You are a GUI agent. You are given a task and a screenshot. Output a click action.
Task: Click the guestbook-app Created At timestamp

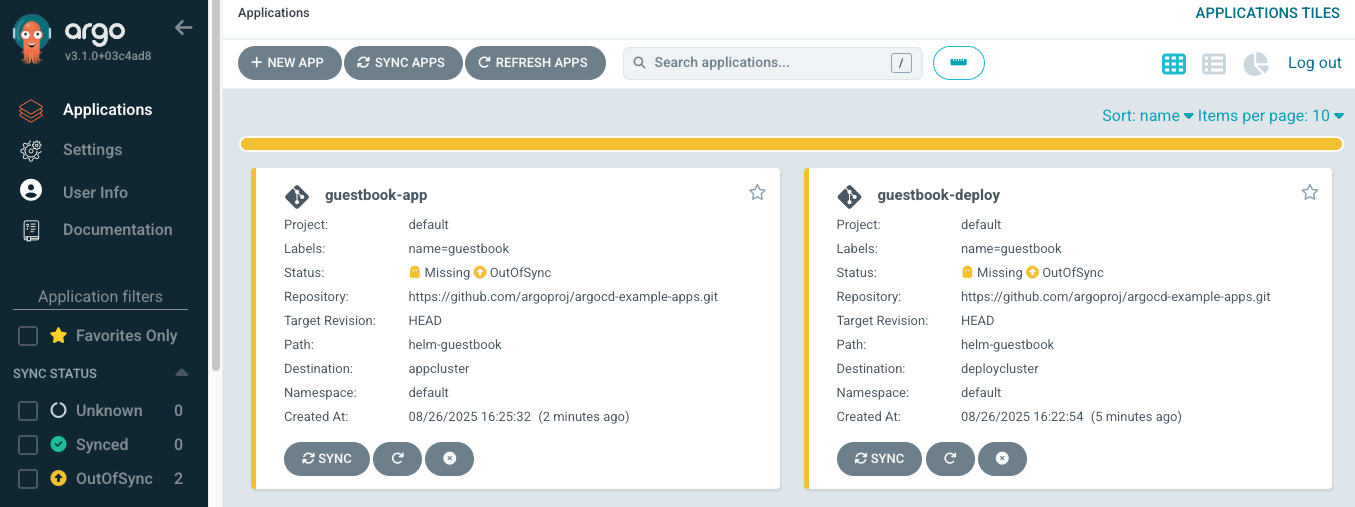pyautogui.click(x=519, y=417)
